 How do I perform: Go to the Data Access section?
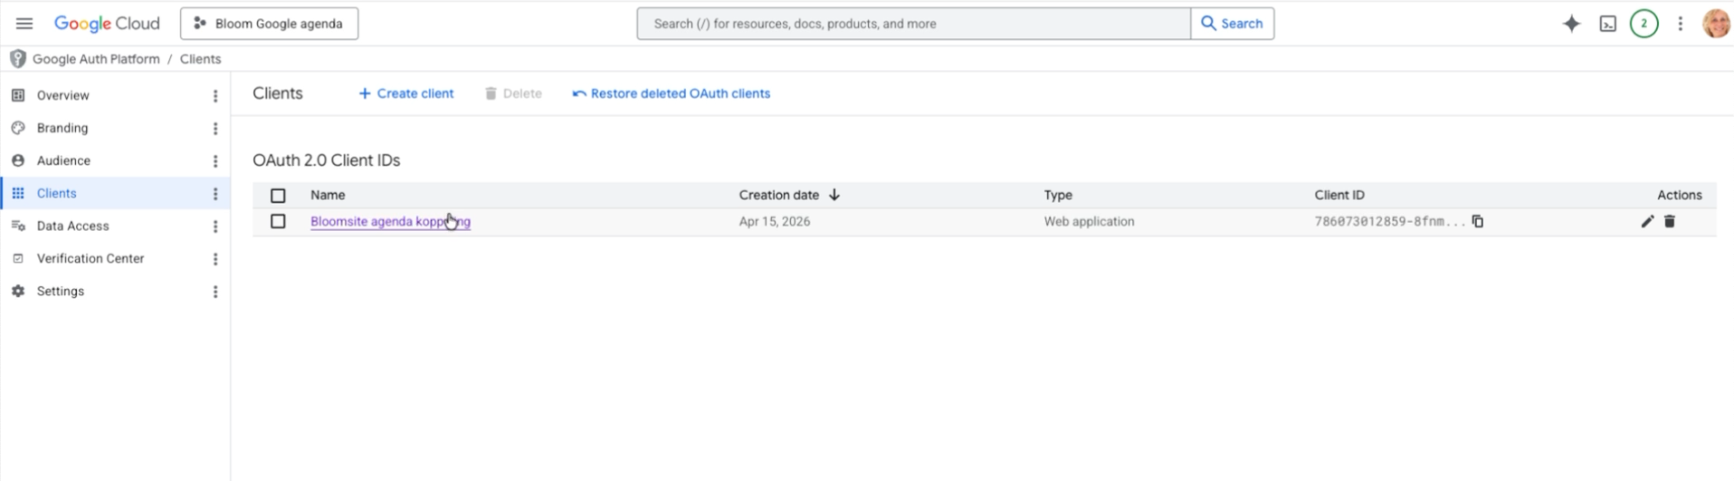[72, 226]
